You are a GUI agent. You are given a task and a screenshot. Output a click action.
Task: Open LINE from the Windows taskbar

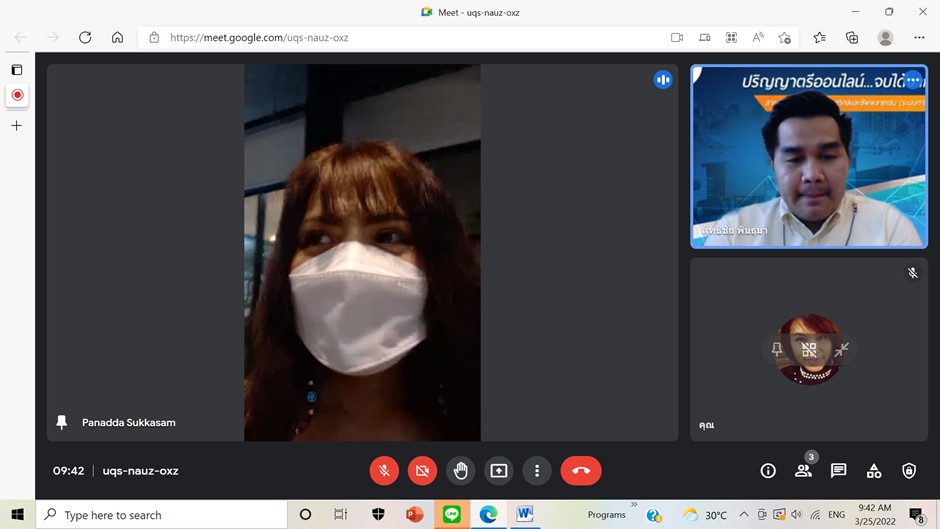452,515
